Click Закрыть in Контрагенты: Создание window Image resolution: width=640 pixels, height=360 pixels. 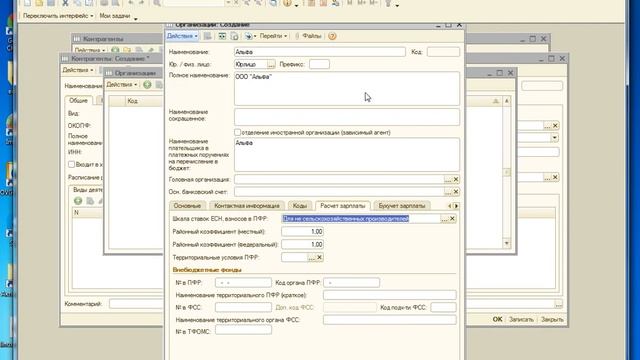pyautogui.click(x=552, y=319)
